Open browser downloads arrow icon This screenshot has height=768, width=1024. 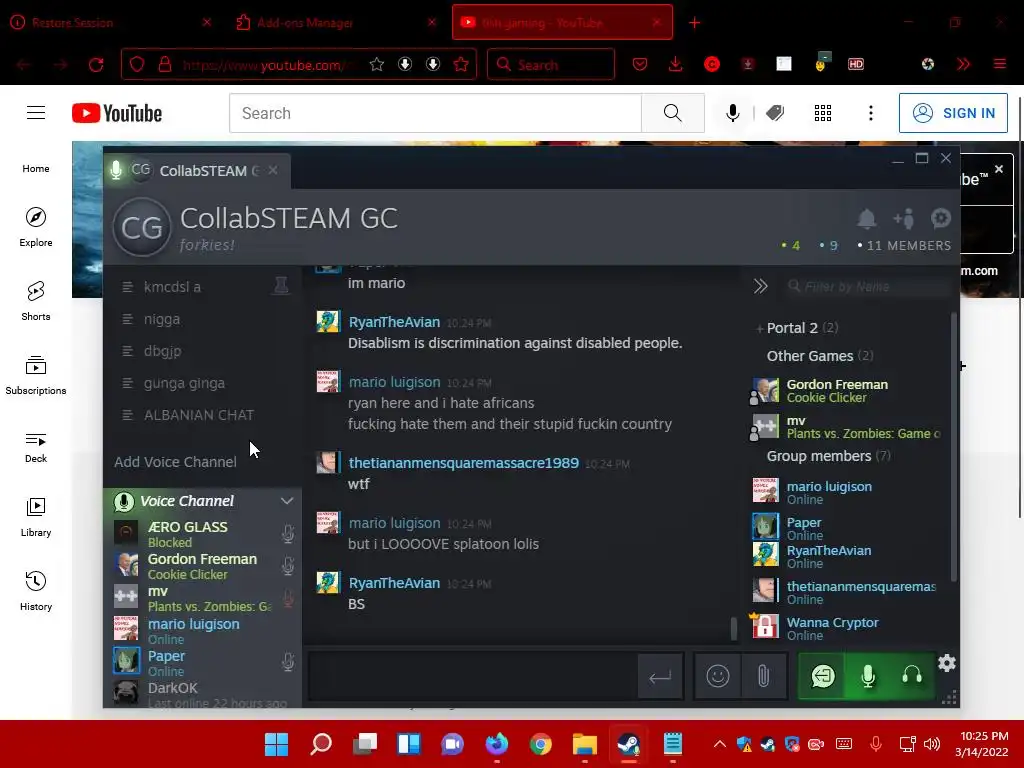(675, 64)
